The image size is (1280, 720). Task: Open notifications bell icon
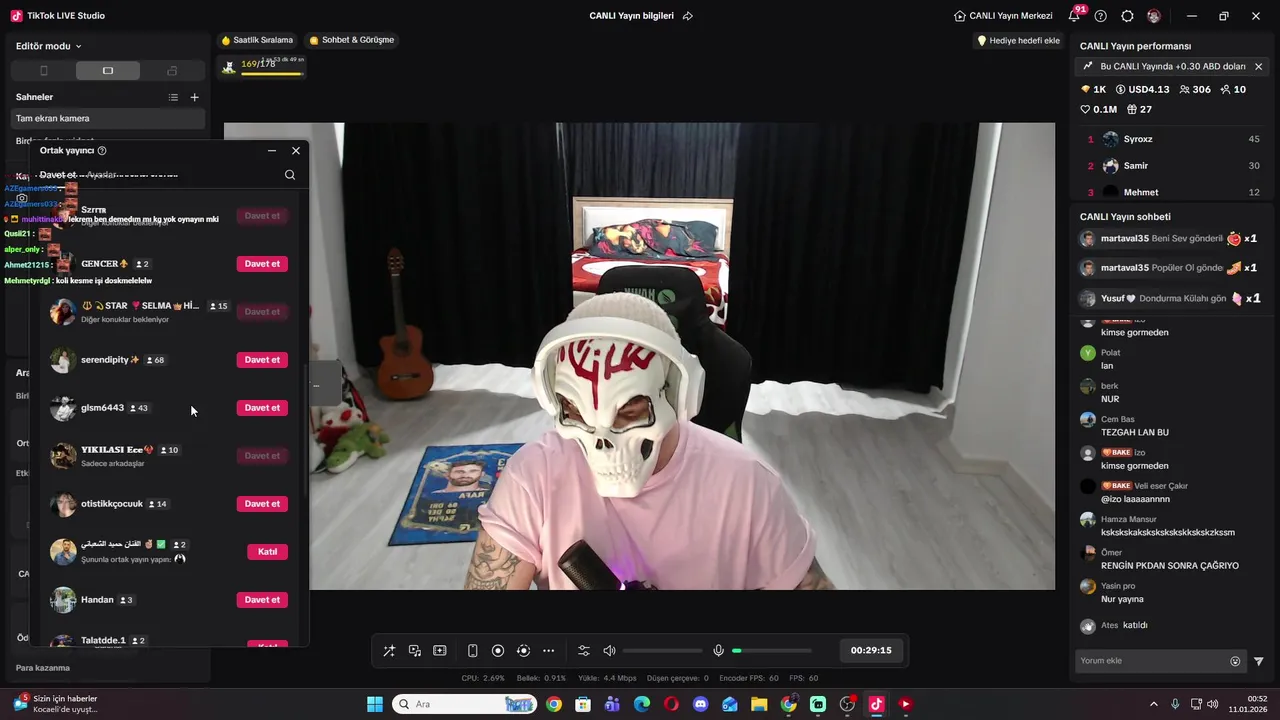pos(1074,16)
